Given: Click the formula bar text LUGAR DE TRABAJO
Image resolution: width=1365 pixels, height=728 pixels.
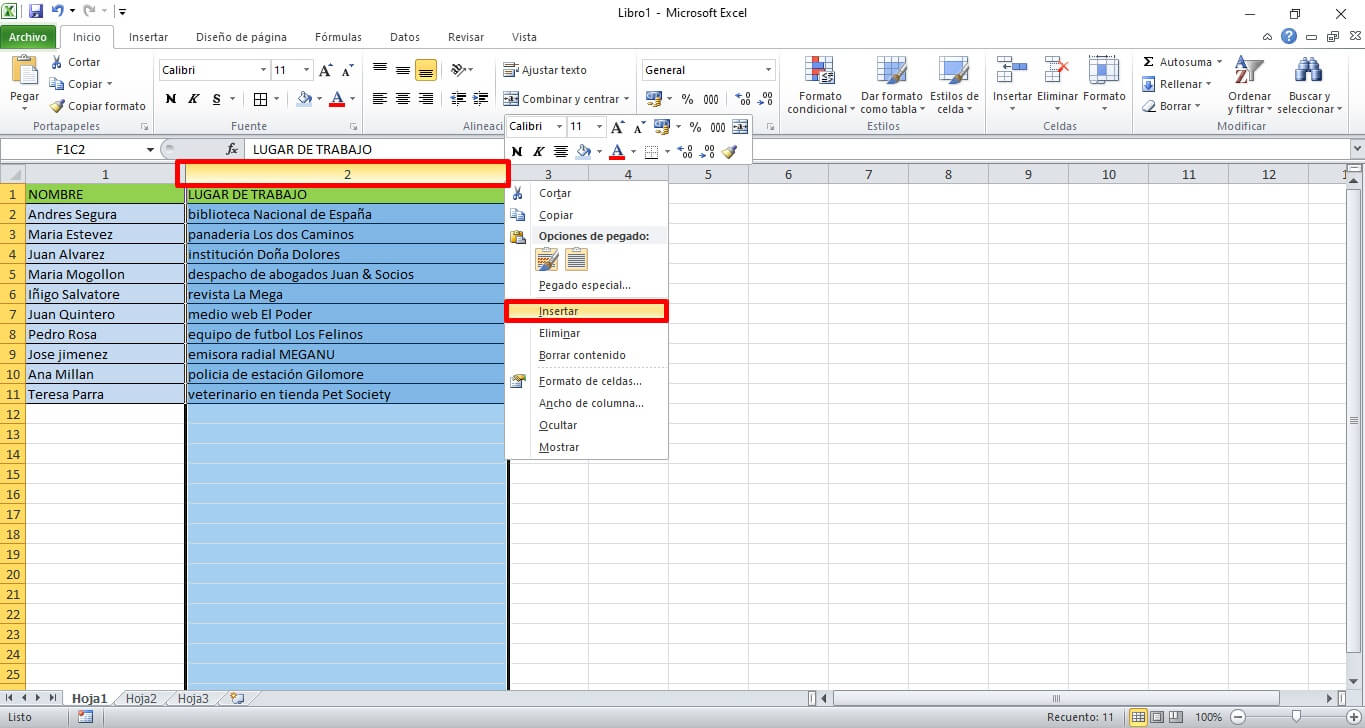Looking at the screenshot, I should point(312,149).
